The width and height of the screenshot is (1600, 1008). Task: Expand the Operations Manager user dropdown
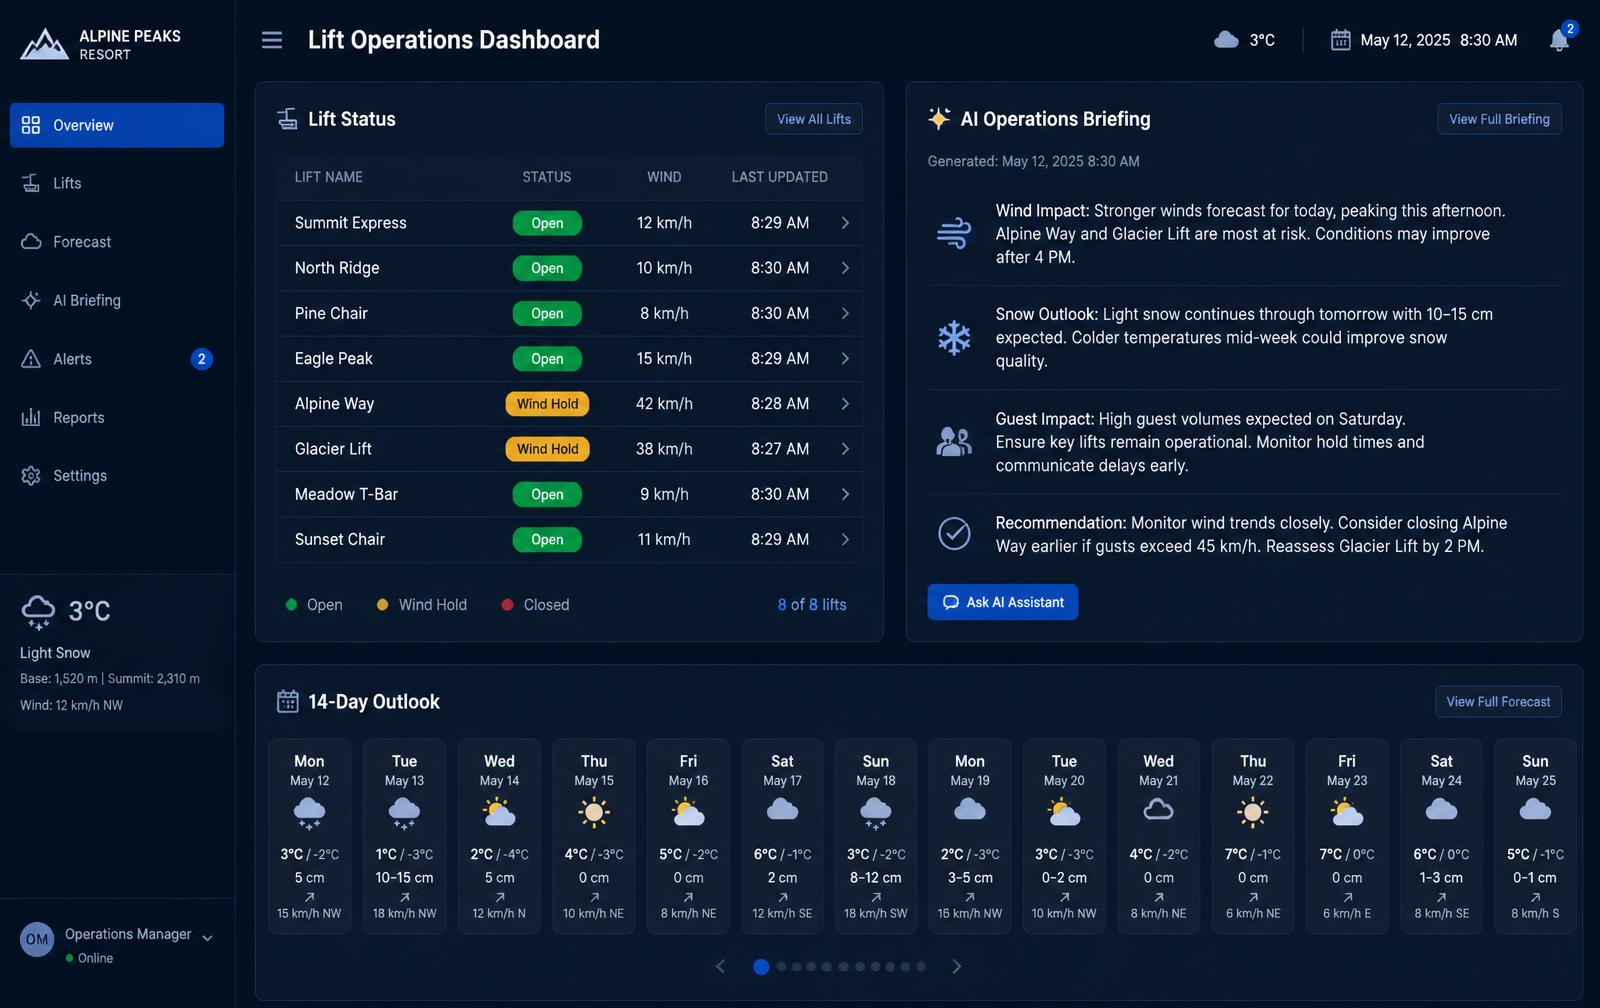(208, 938)
